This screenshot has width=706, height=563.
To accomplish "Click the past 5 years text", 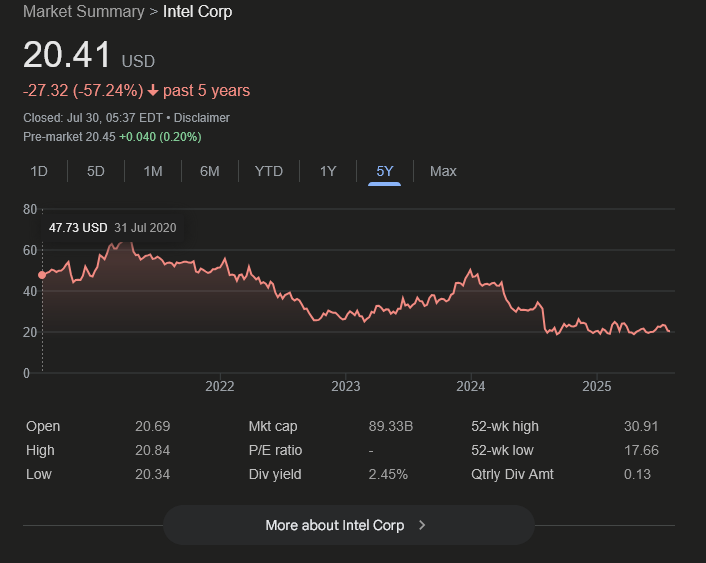I will (206, 91).
